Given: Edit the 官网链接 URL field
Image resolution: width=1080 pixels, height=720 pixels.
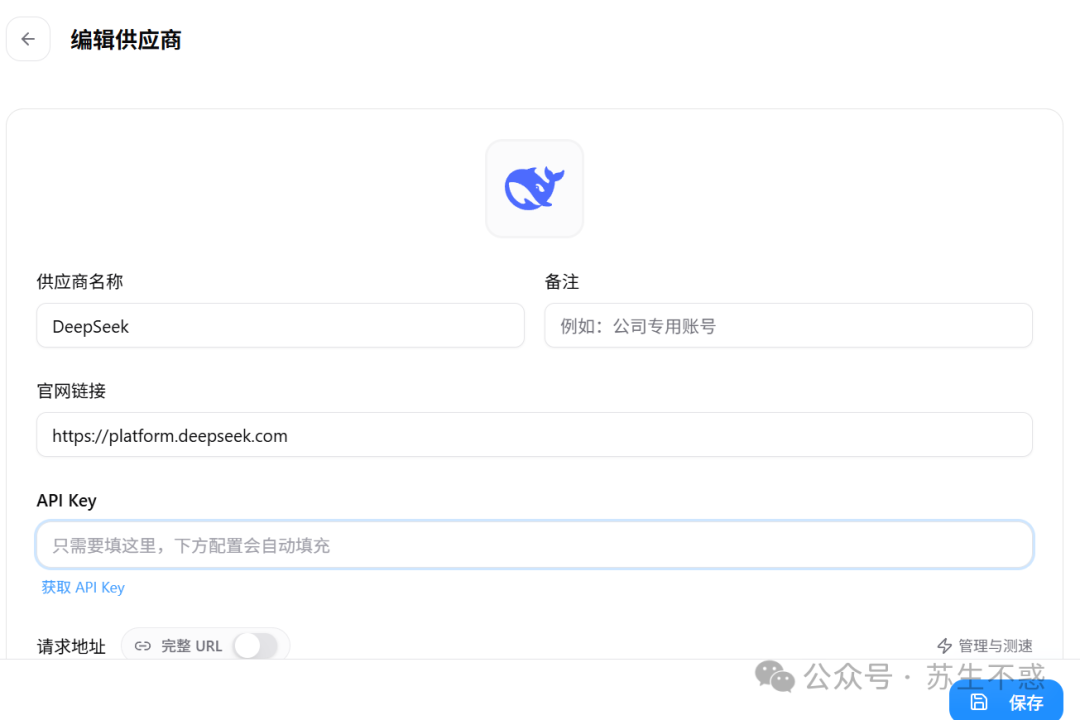Looking at the screenshot, I should [x=534, y=435].
